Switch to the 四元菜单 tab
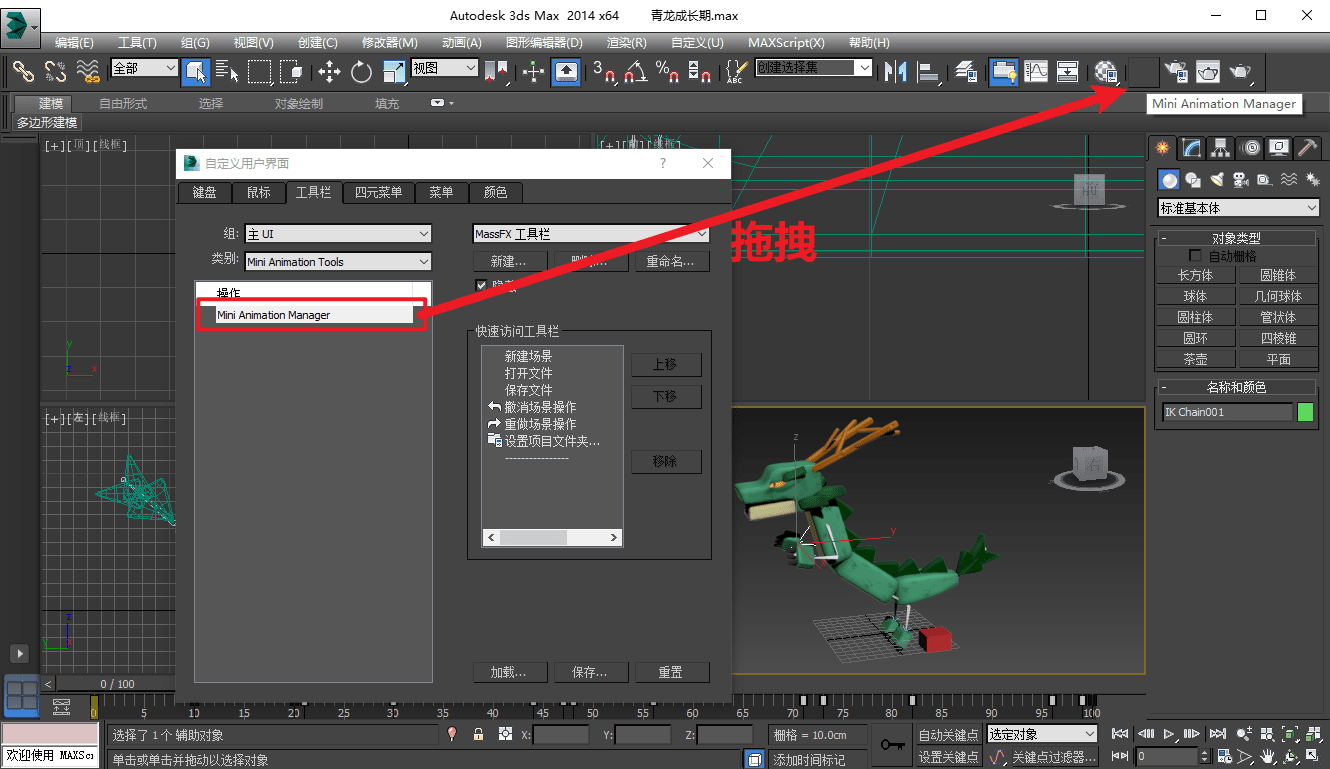Screen dimensions: 1330x769 (379, 192)
